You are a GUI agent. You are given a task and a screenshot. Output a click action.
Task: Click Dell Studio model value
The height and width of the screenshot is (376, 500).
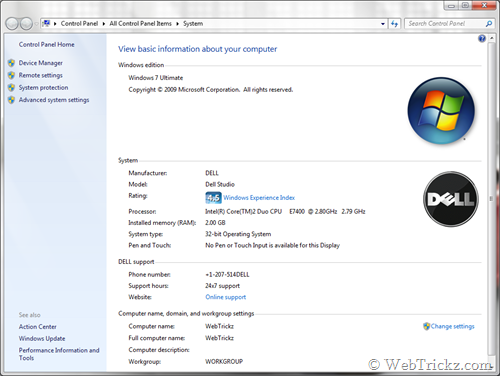coord(220,184)
